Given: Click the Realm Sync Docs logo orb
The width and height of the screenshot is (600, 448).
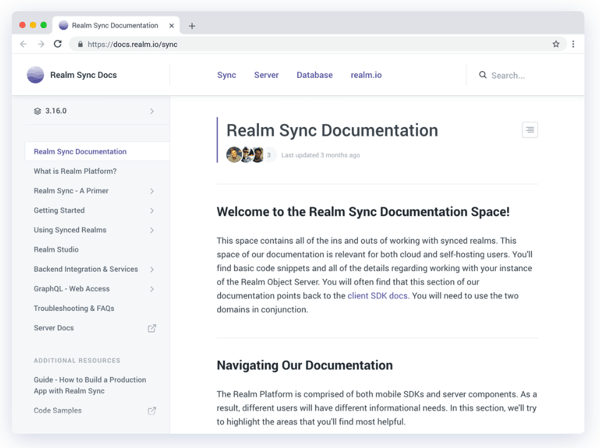Looking at the screenshot, I should click(35, 75).
